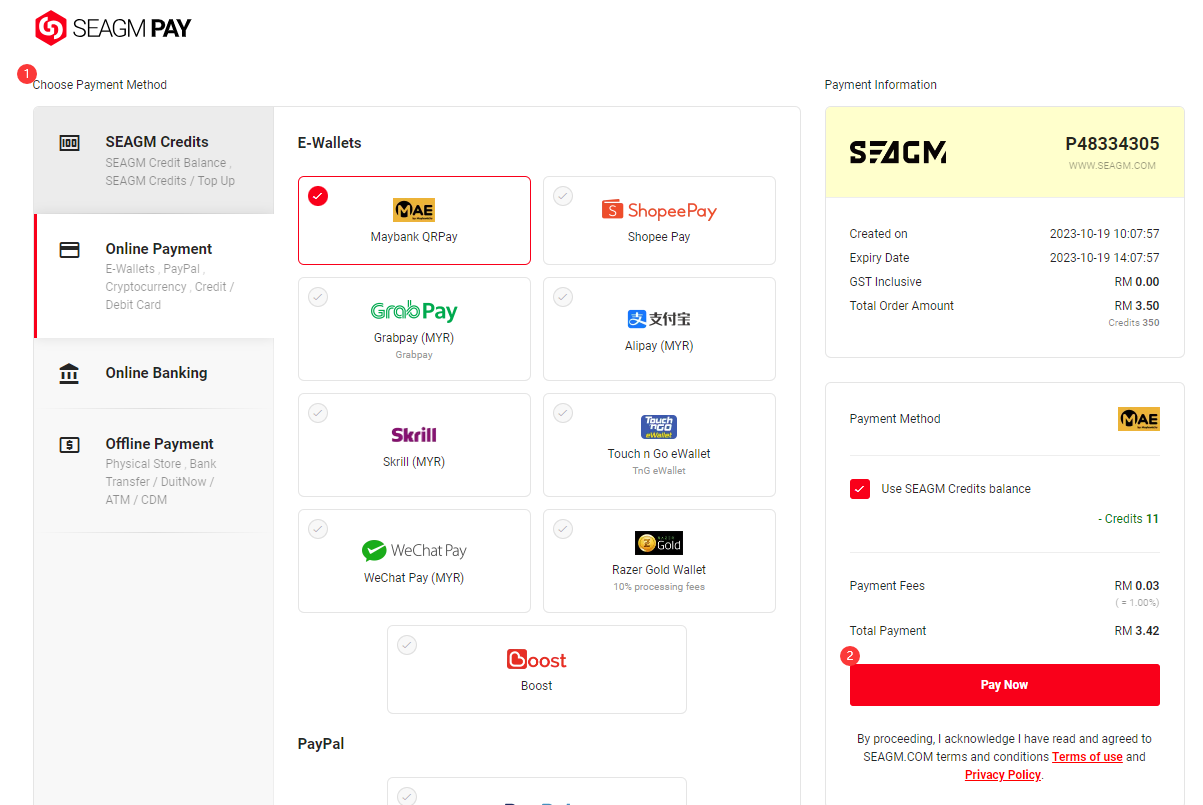Switch to the Online Payment tab
The height and width of the screenshot is (805, 1203).
click(153, 276)
